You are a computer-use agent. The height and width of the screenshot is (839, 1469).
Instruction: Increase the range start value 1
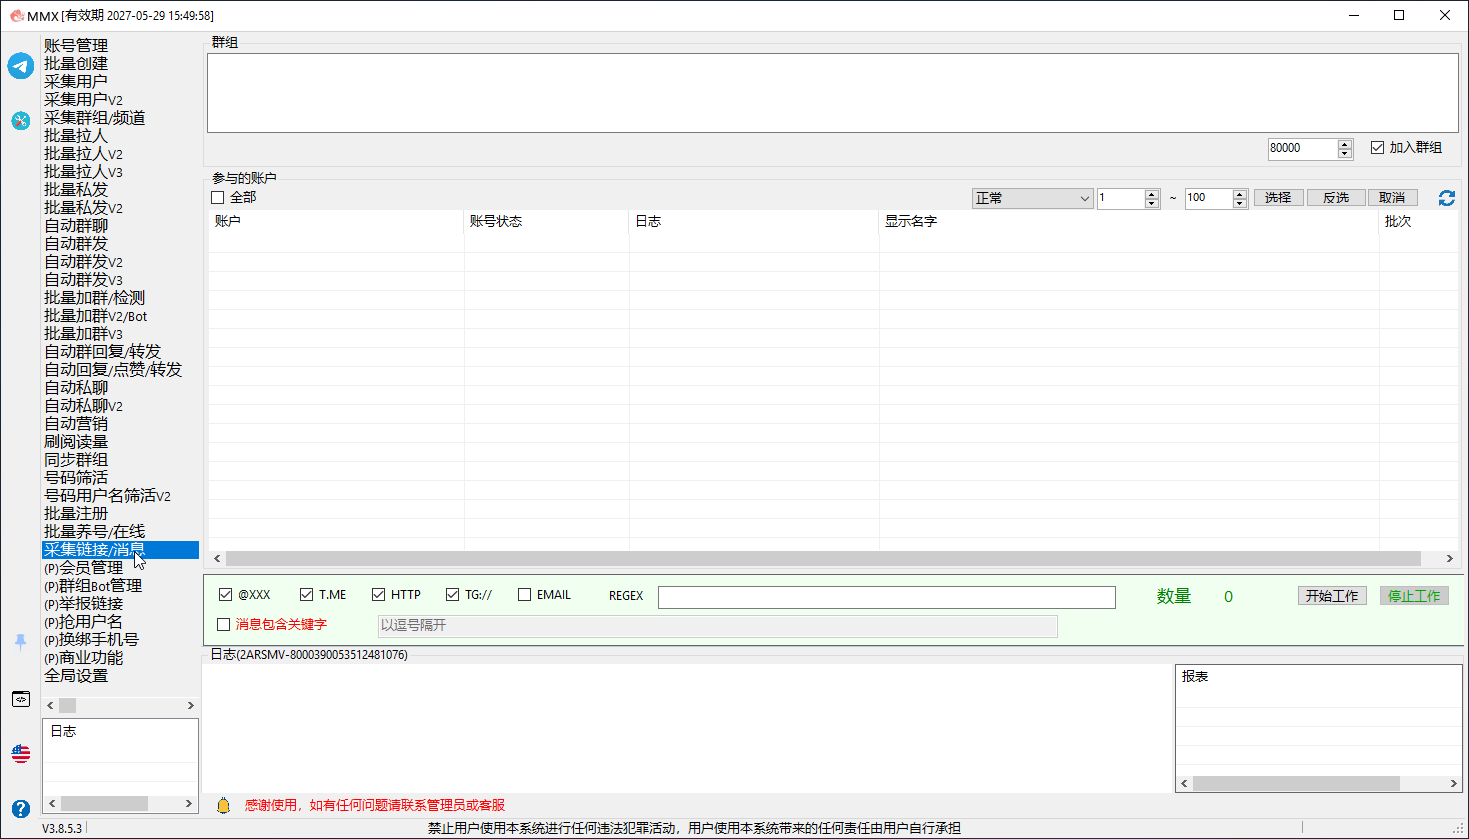click(x=1152, y=194)
